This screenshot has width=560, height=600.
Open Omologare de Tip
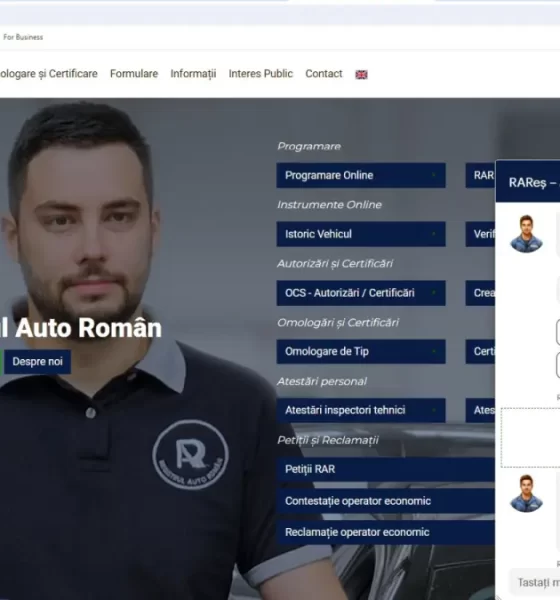(361, 351)
